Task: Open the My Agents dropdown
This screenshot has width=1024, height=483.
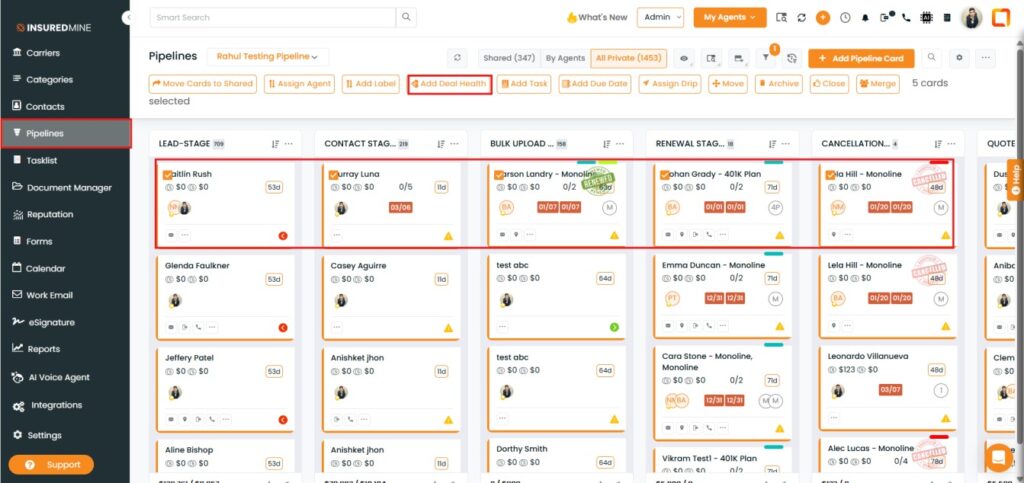Action: [729, 17]
